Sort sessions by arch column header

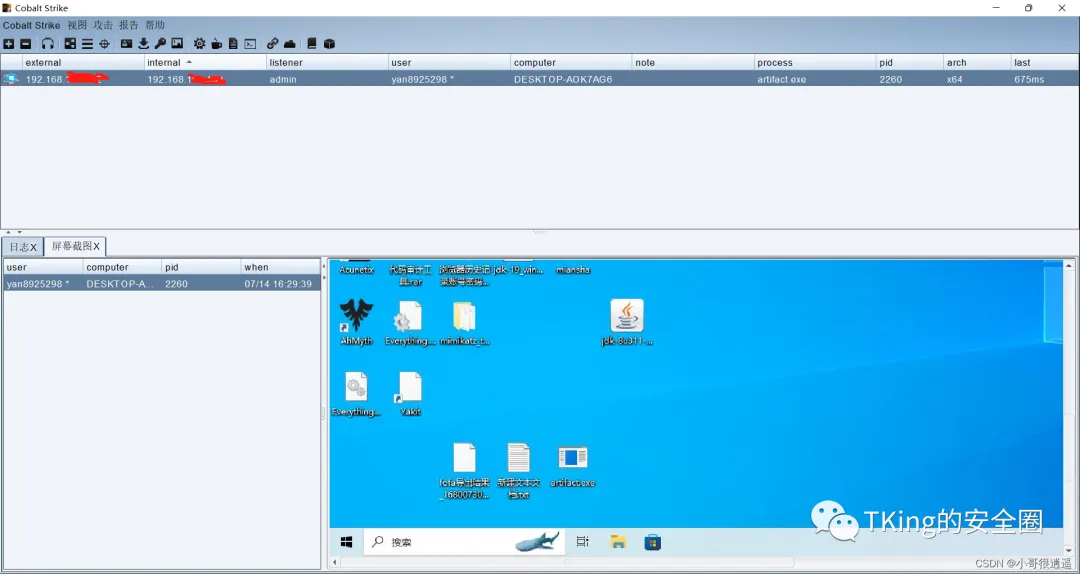coord(977,63)
